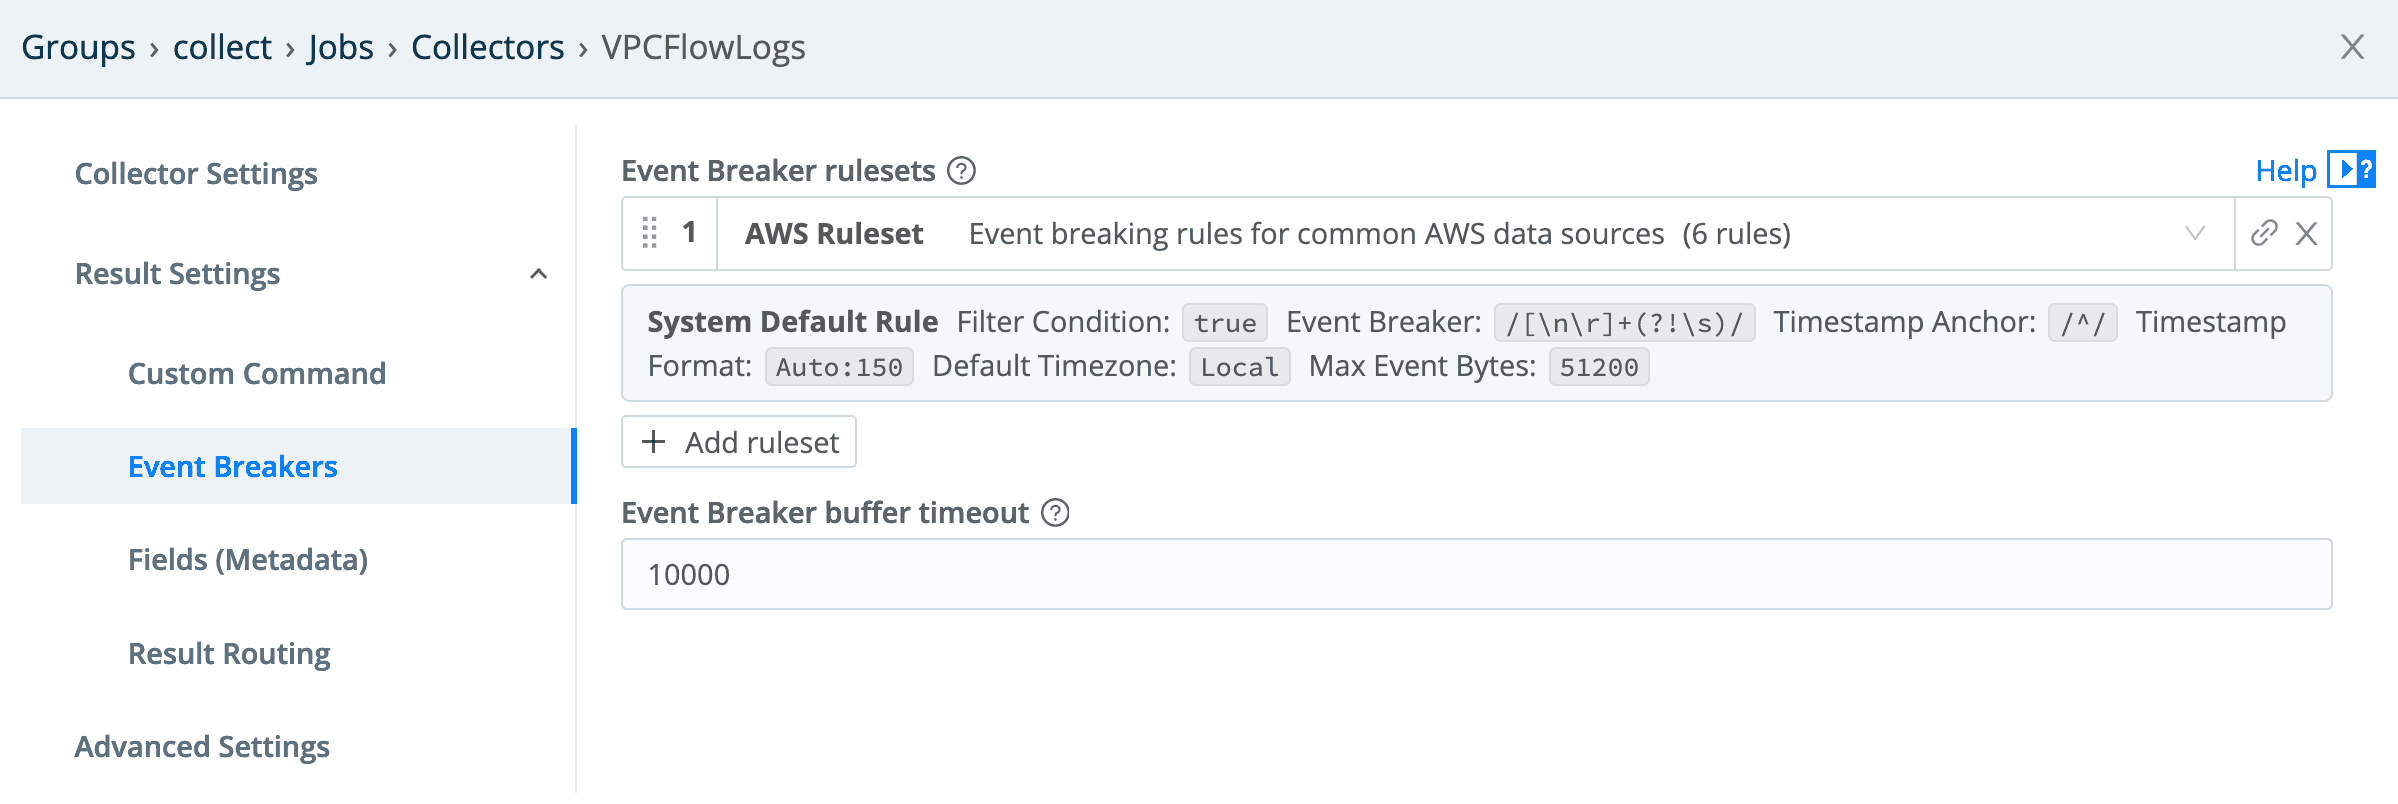The width and height of the screenshot is (2398, 804).
Task: Click the Help link
Action: tap(2285, 171)
